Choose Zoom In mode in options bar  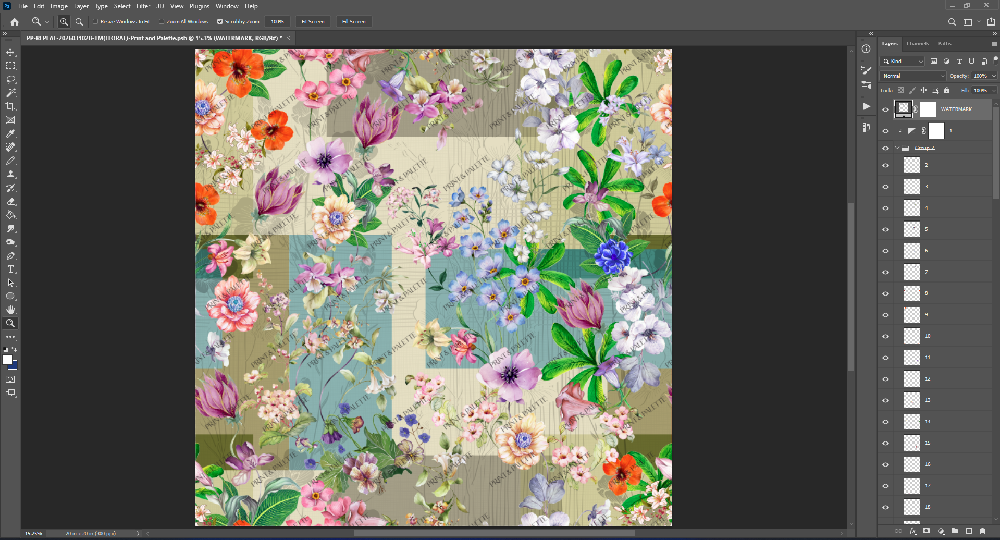click(64, 22)
